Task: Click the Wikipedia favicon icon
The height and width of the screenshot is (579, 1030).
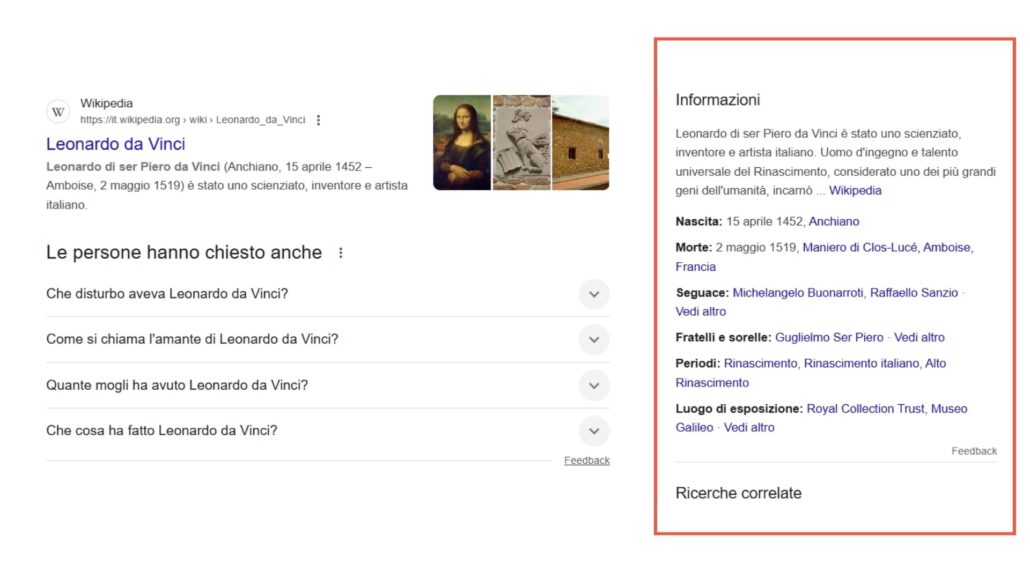Action: click(58, 112)
